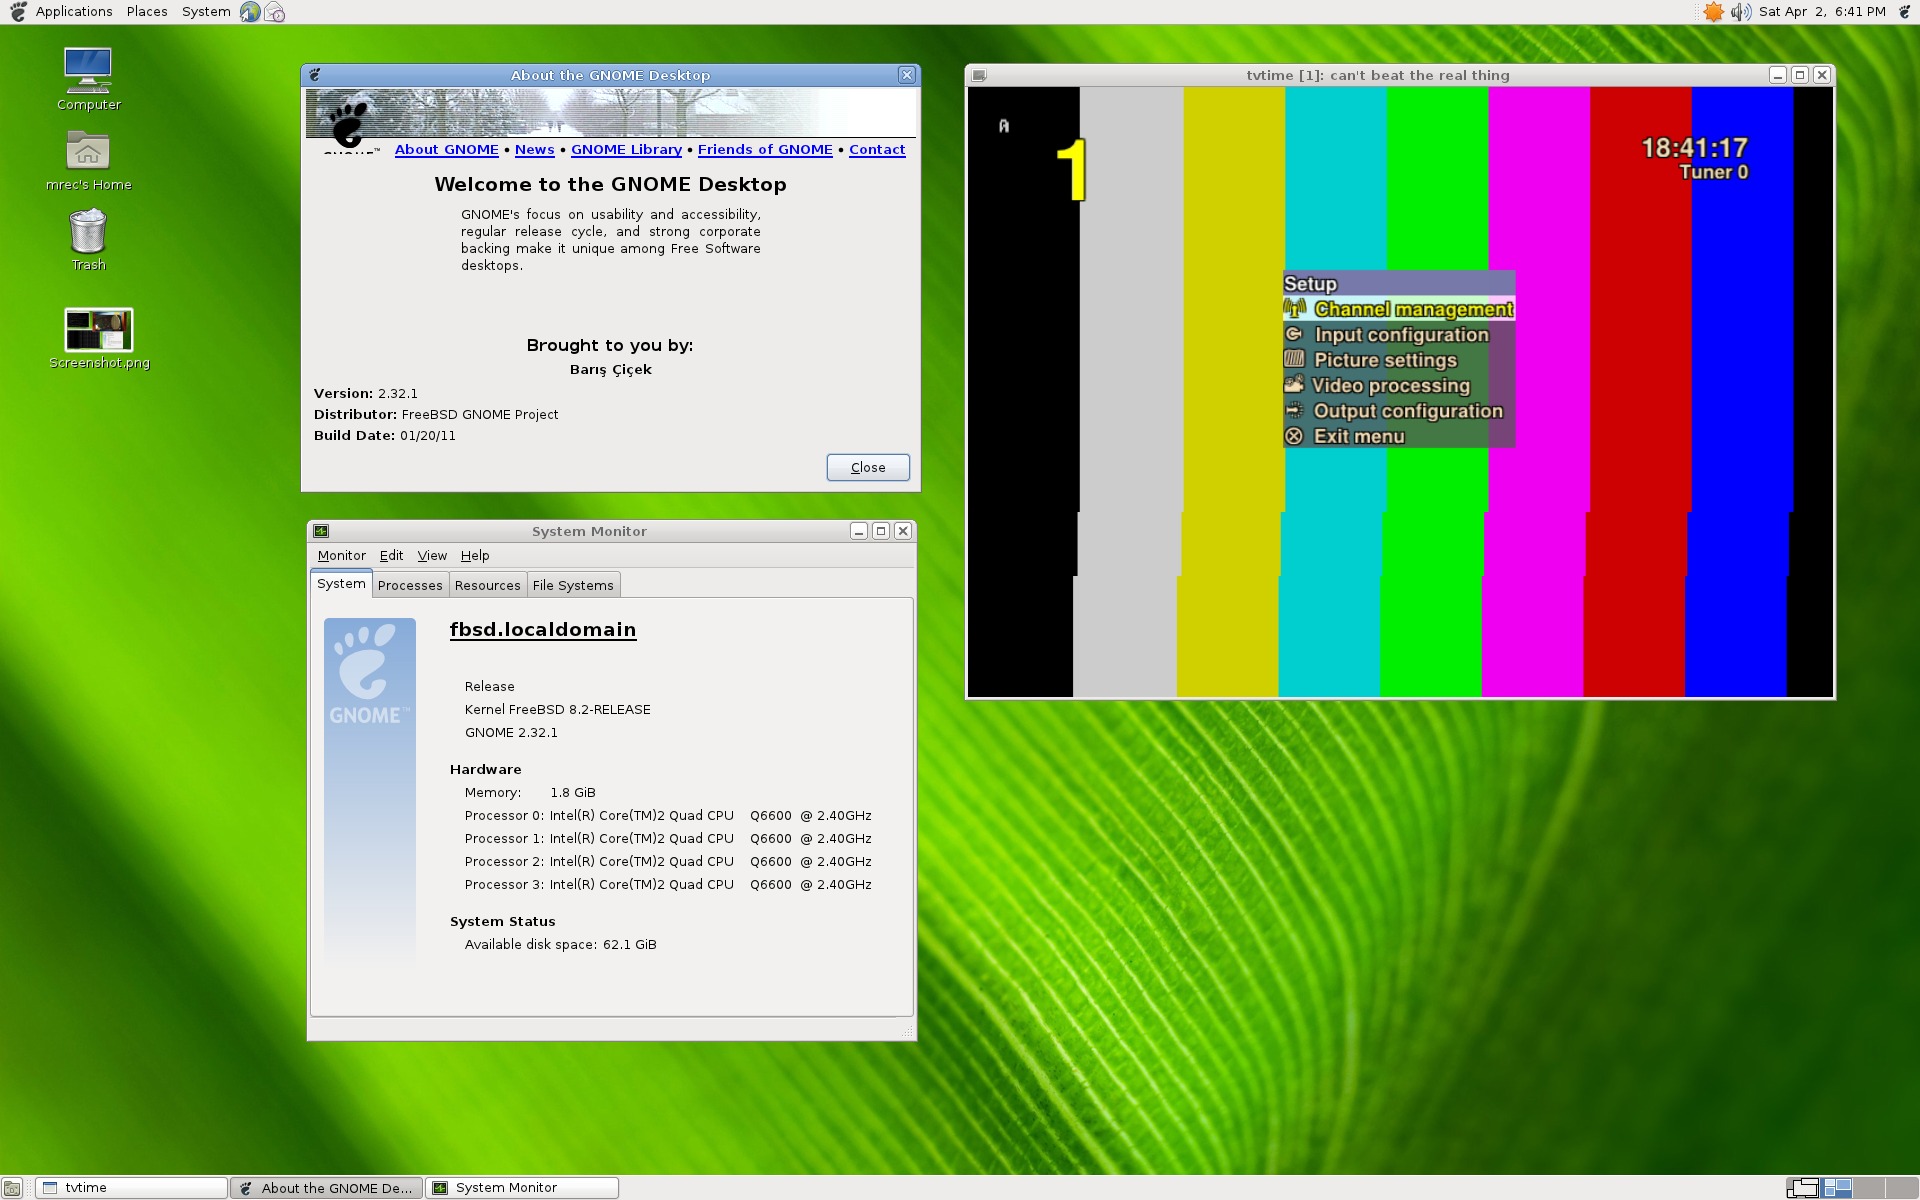This screenshot has width=1920, height=1200.
Task: Click the tvtime window menu icon
Action: (x=980, y=75)
